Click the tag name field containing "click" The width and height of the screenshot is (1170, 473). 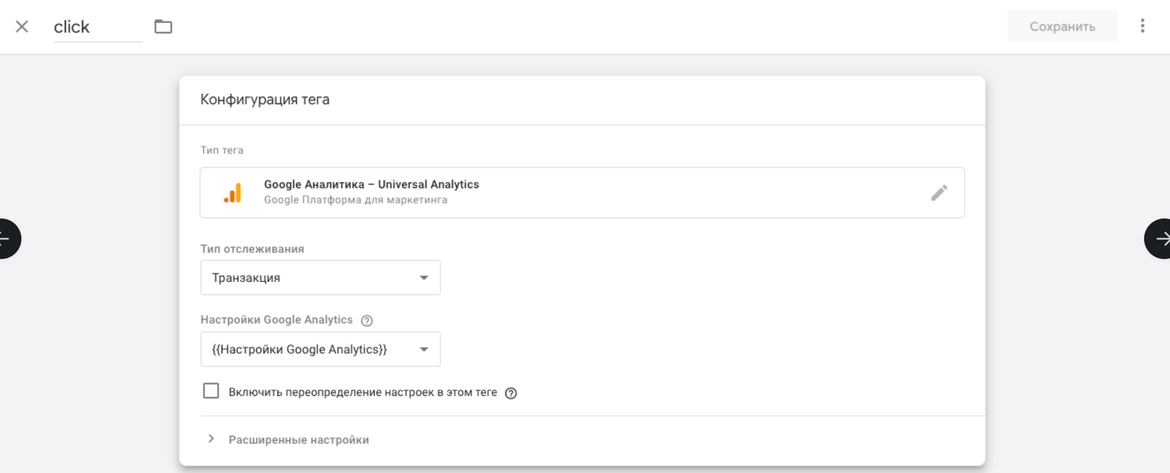click(96, 27)
